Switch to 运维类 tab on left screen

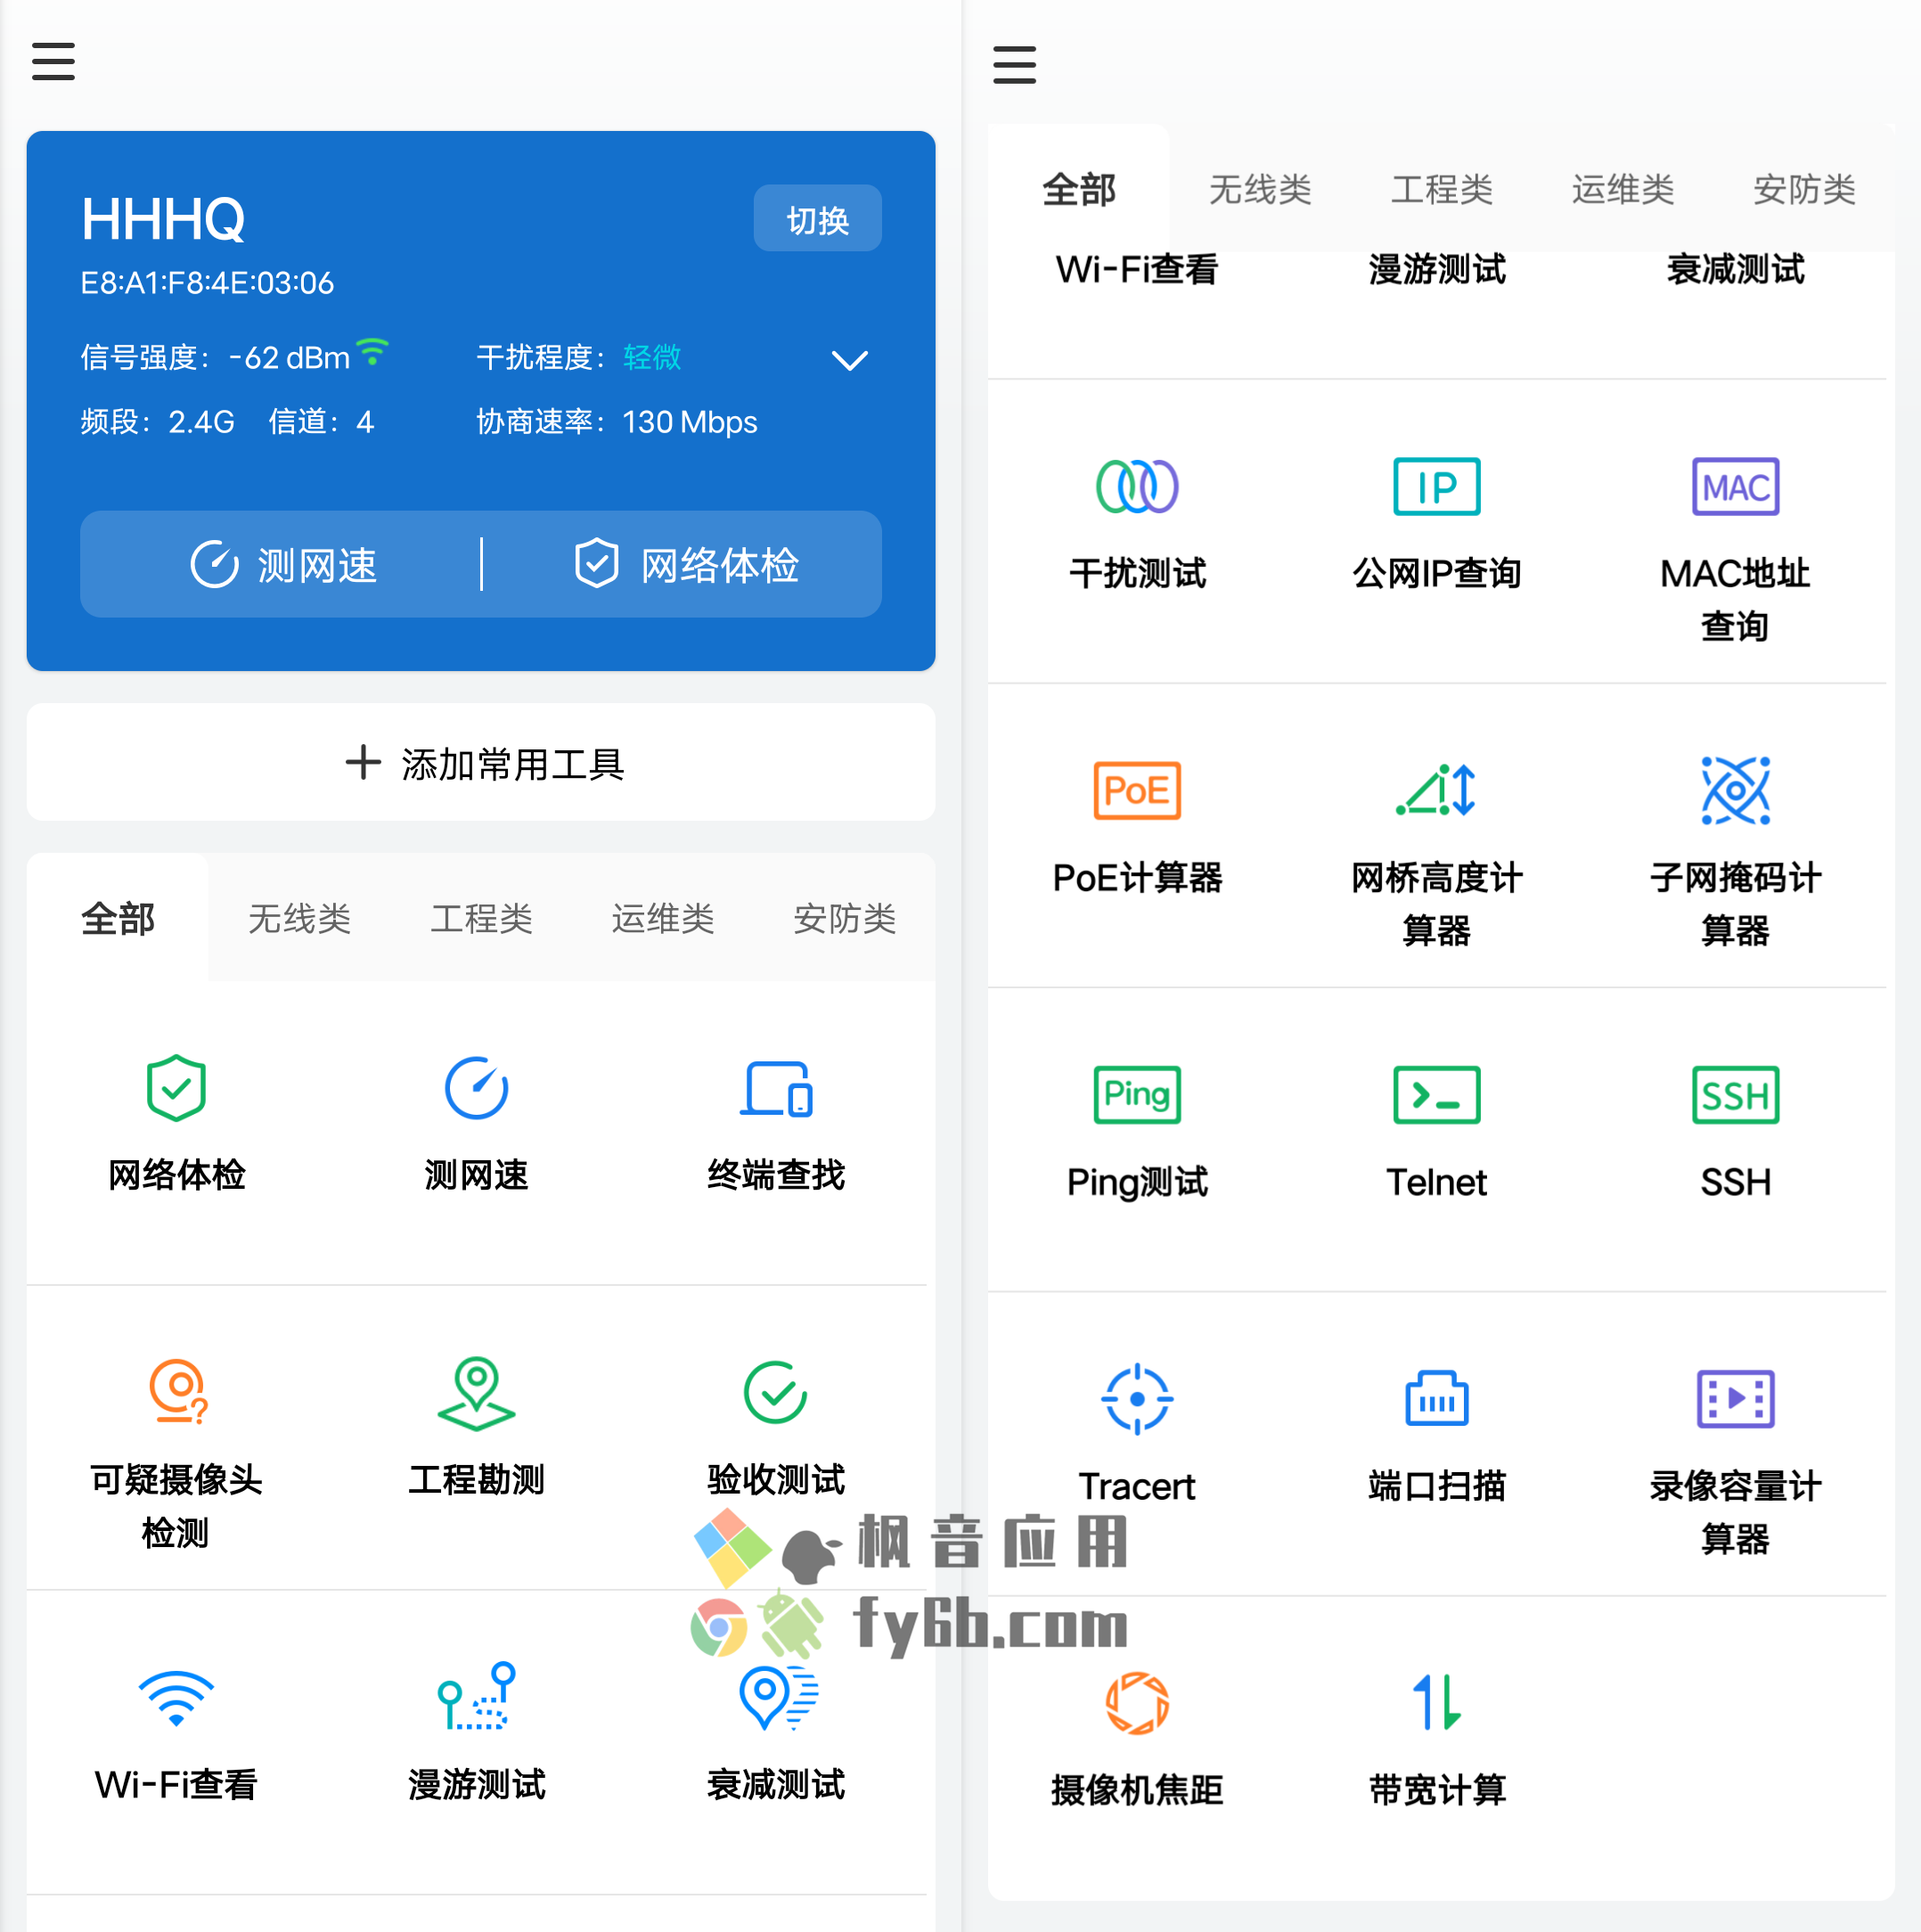click(663, 918)
